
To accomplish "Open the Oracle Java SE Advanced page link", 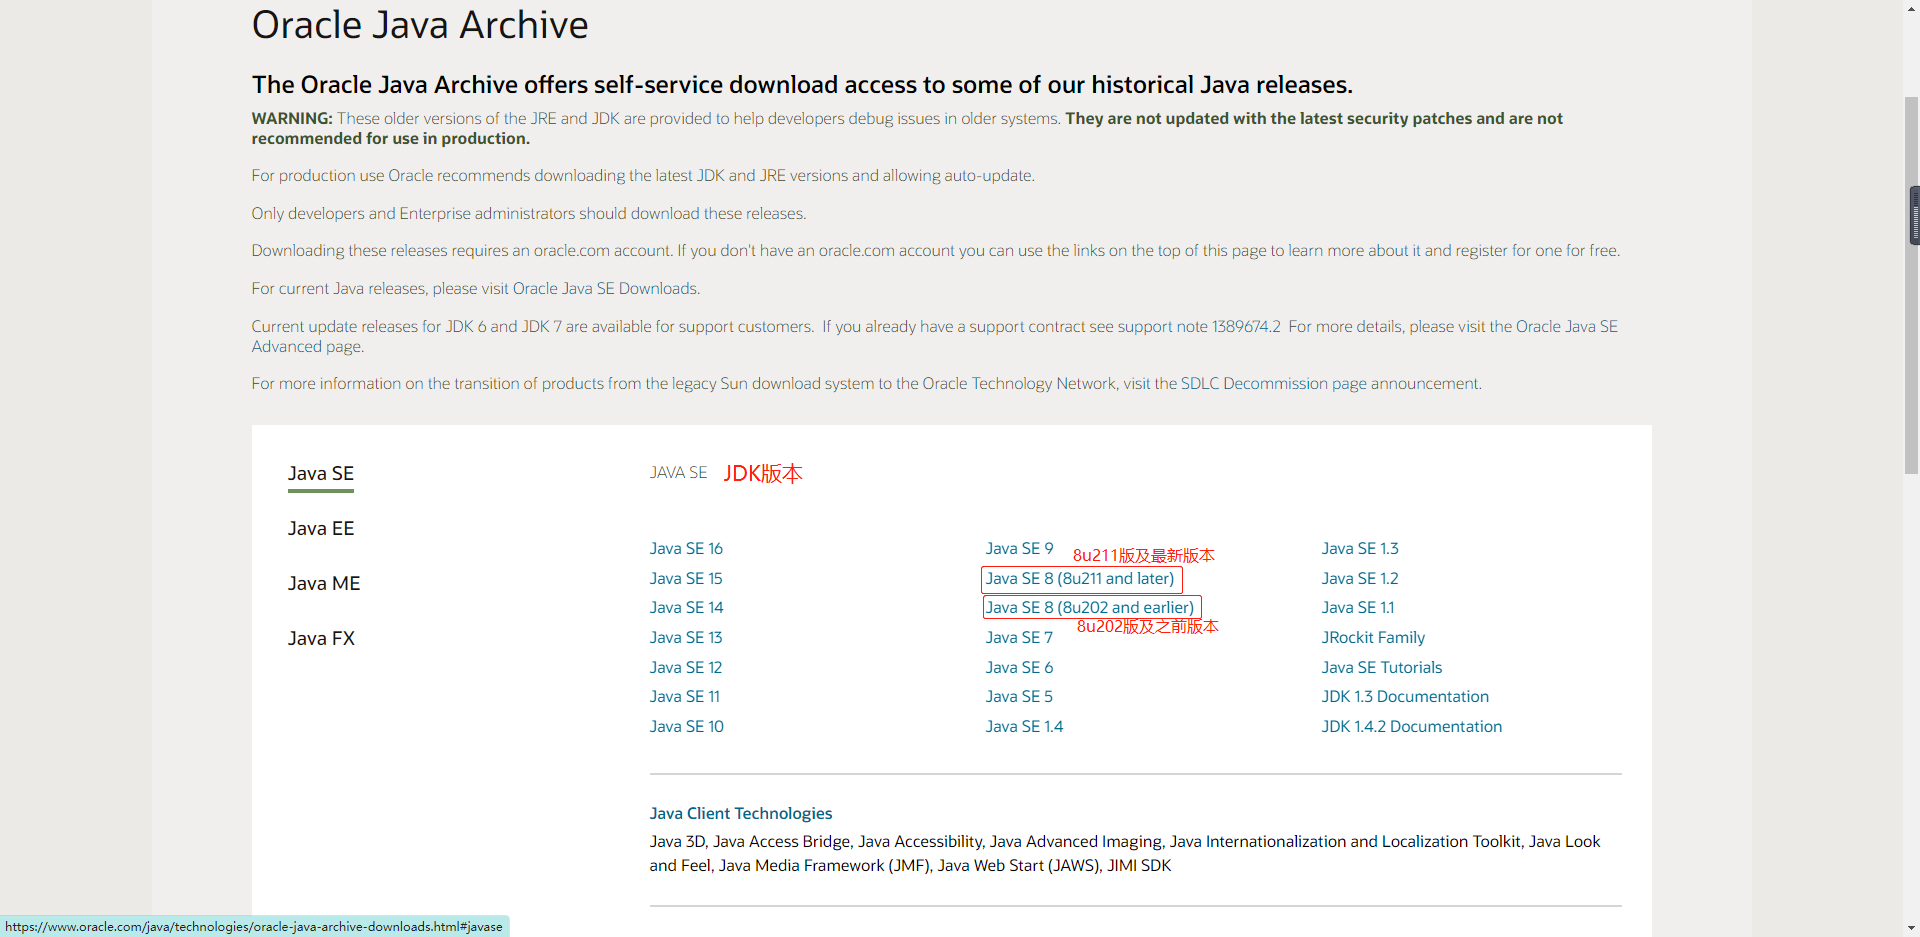I will pyautogui.click(x=1567, y=326).
